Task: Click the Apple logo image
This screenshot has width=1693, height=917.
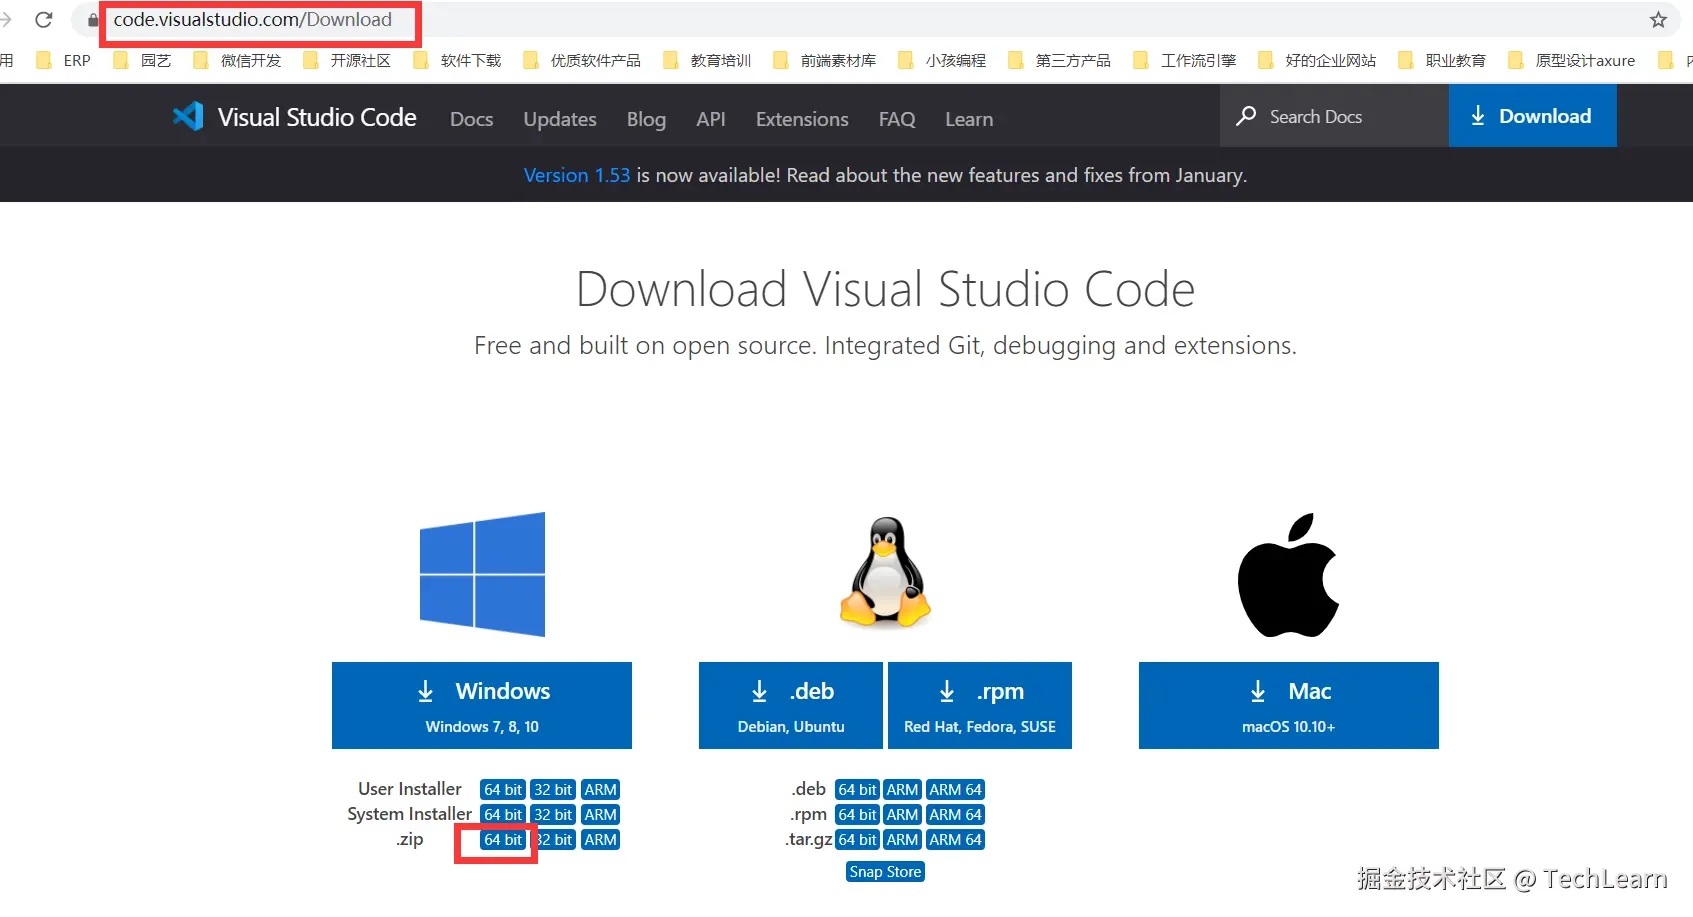Action: [1288, 575]
